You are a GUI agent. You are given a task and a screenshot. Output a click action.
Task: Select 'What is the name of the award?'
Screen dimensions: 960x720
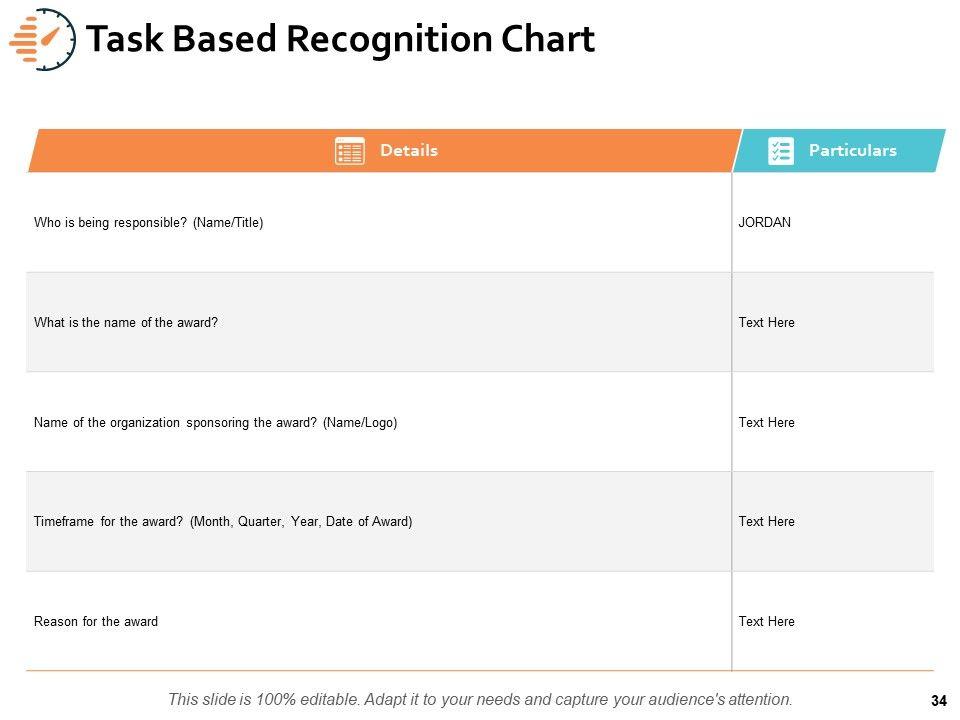coord(126,323)
